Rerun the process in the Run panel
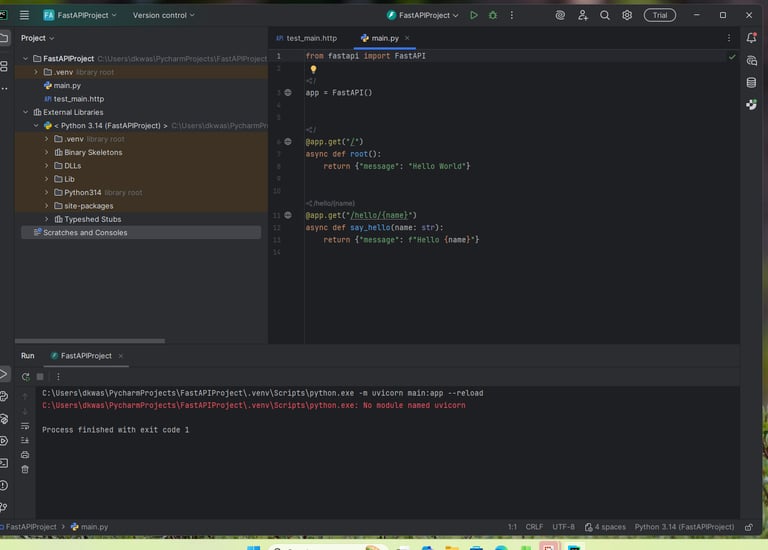The height and width of the screenshot is (550, 768). pyautogui.click(x=26, y=376)
